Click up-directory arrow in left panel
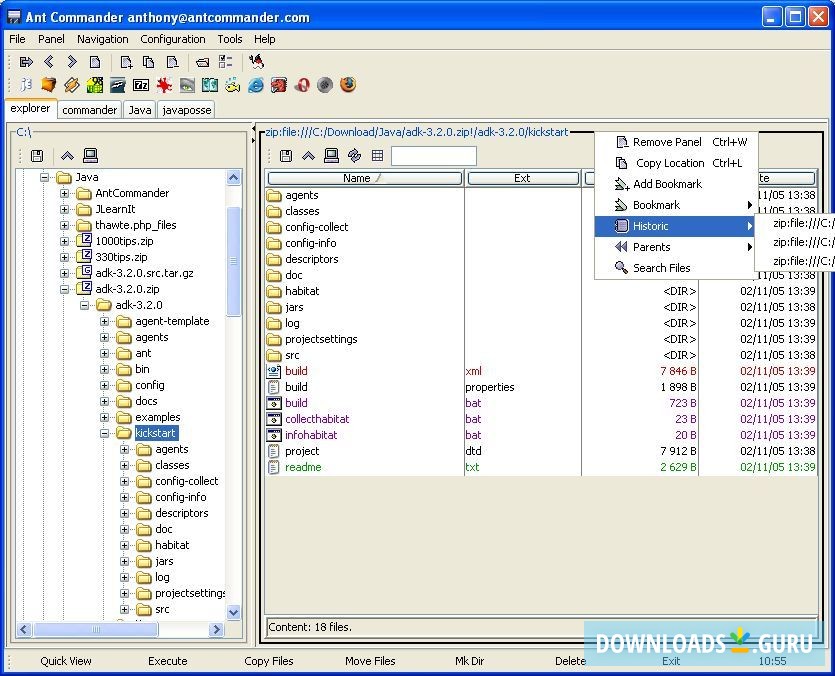The width and height of the screenshot is (835, 676). point(67,156)
